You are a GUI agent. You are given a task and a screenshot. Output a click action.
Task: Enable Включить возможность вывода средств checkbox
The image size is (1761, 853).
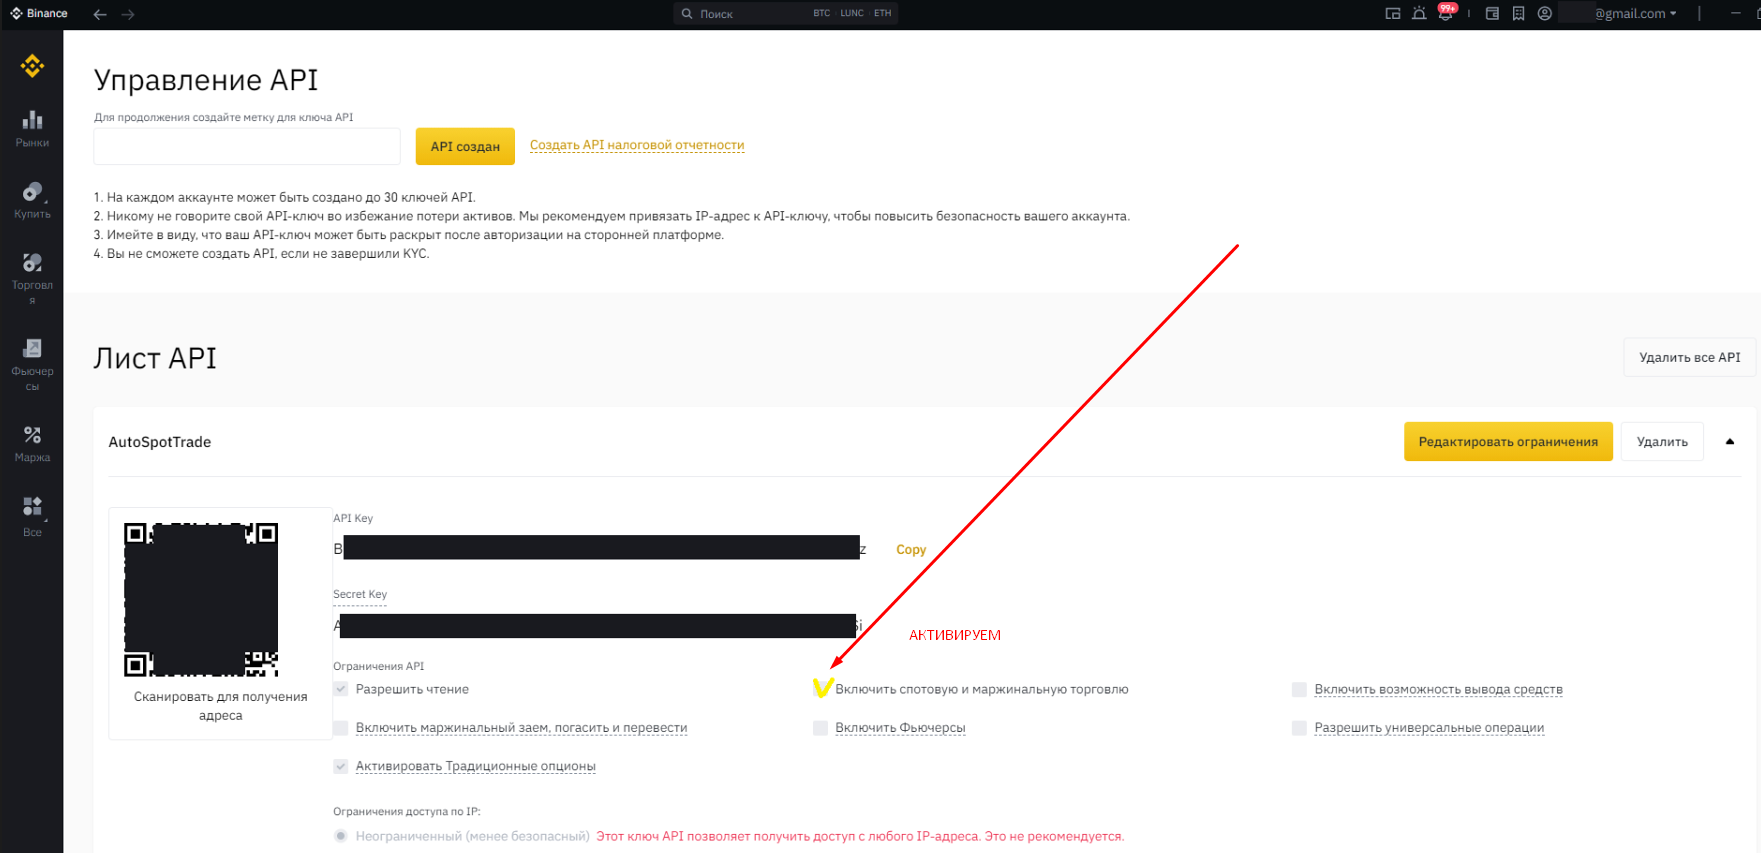1299,689
